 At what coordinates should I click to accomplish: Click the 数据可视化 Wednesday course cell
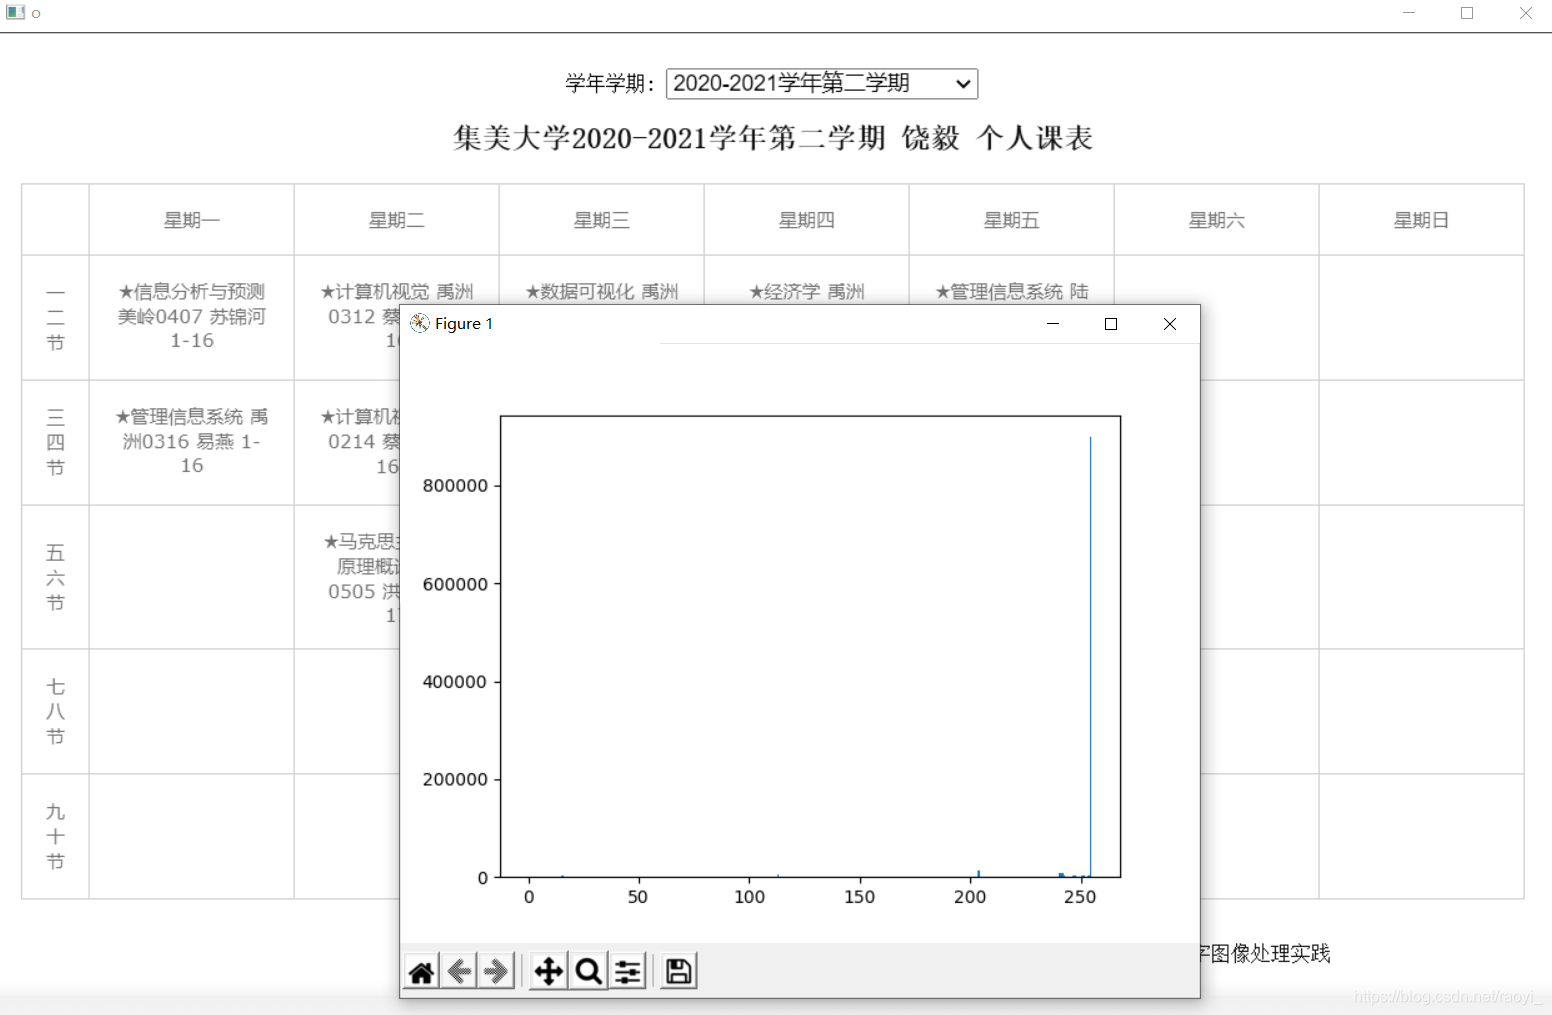(x=602, y=291)
